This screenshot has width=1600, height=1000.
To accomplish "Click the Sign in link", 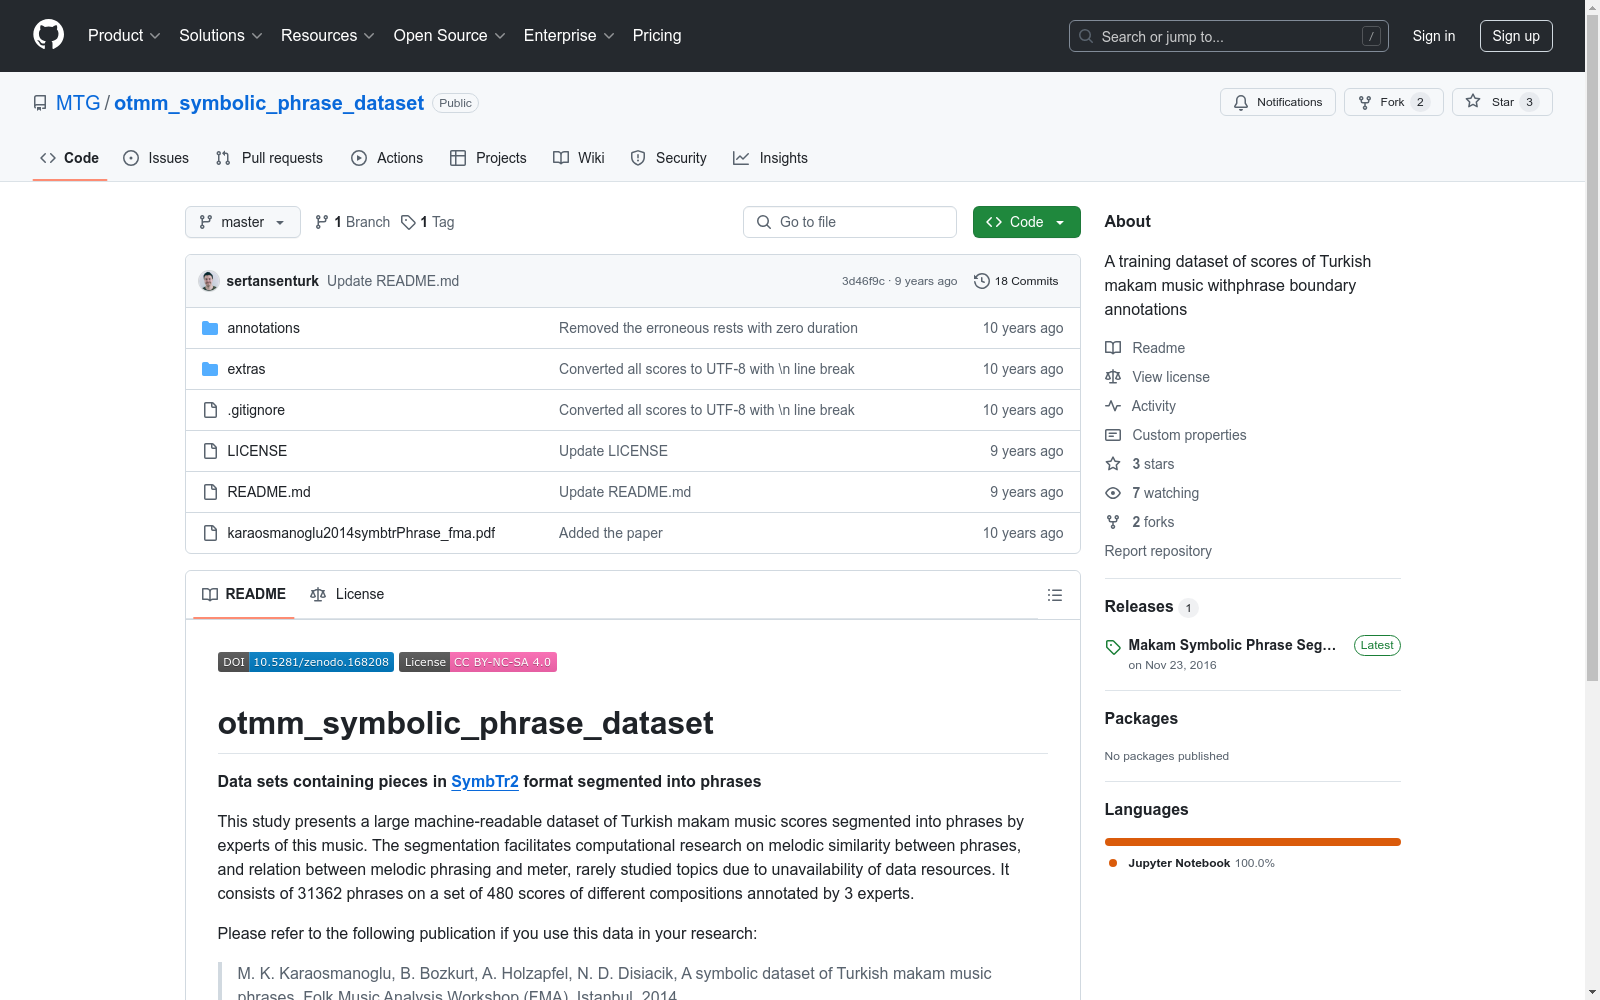I will (1434, 36).
